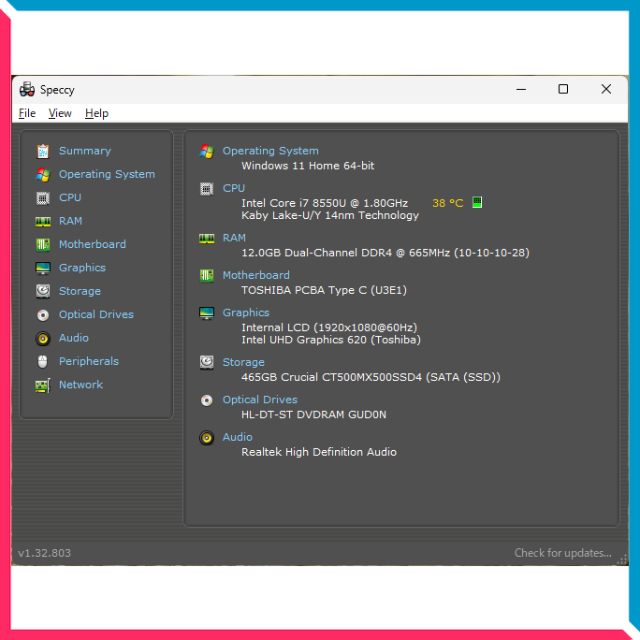Select the RAM stick icon in sidebar
Viewport: 640px width, 640px height.
[x=43, y=221]
